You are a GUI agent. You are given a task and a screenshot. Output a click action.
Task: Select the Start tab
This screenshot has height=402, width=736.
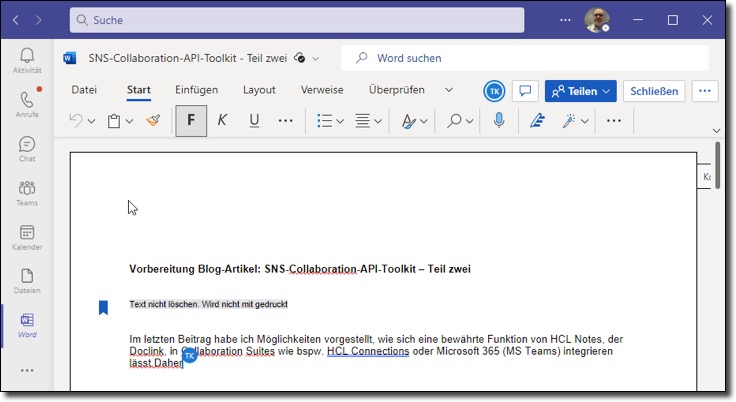click(x=138, y=90)
